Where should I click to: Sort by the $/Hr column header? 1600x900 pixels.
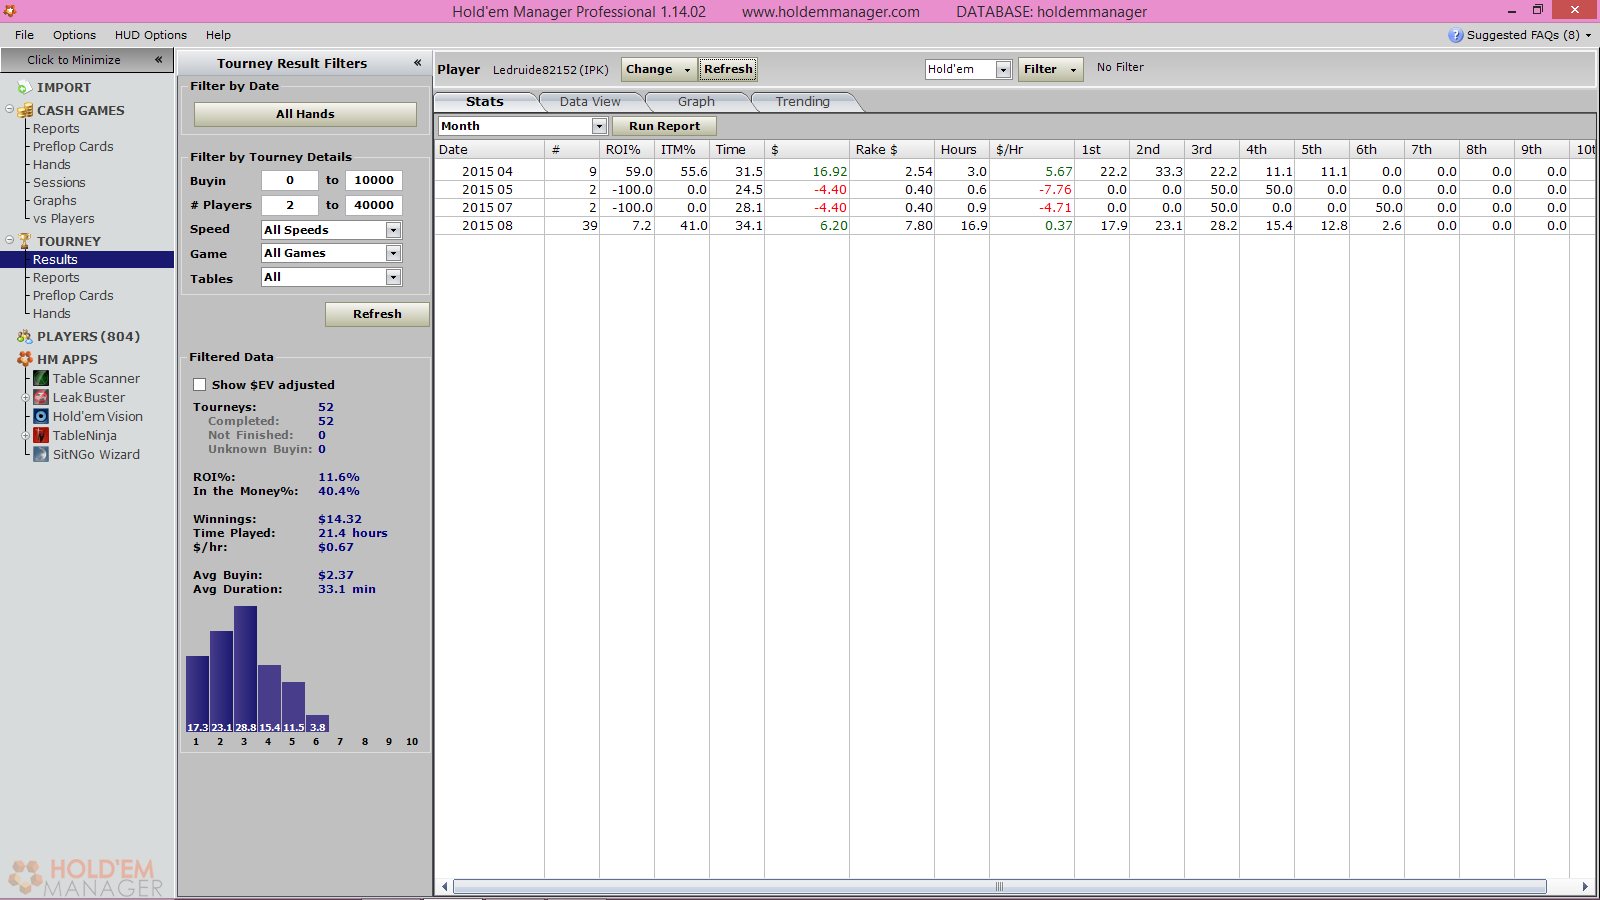click(x=1032, y=150)
